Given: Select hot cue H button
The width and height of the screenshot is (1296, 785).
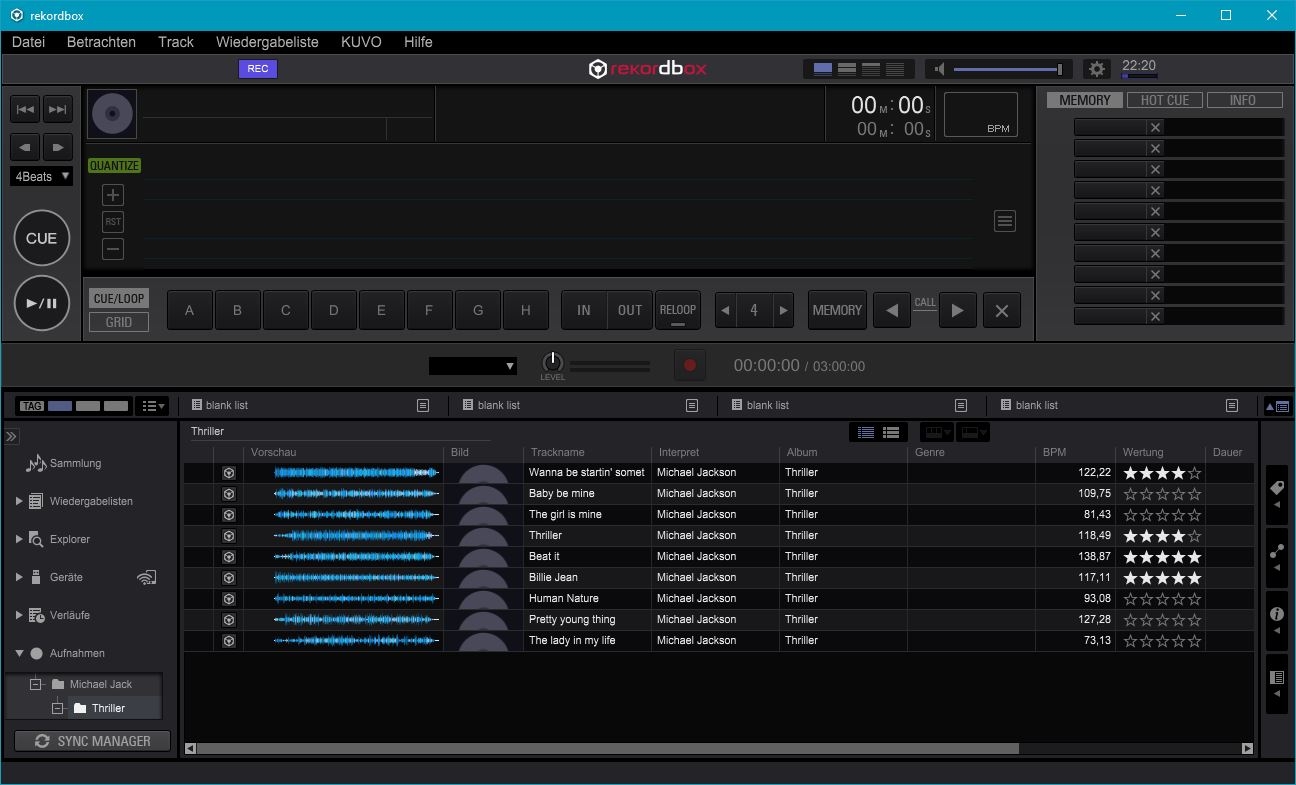Looking at the screenshot, I should pos(526,310).
